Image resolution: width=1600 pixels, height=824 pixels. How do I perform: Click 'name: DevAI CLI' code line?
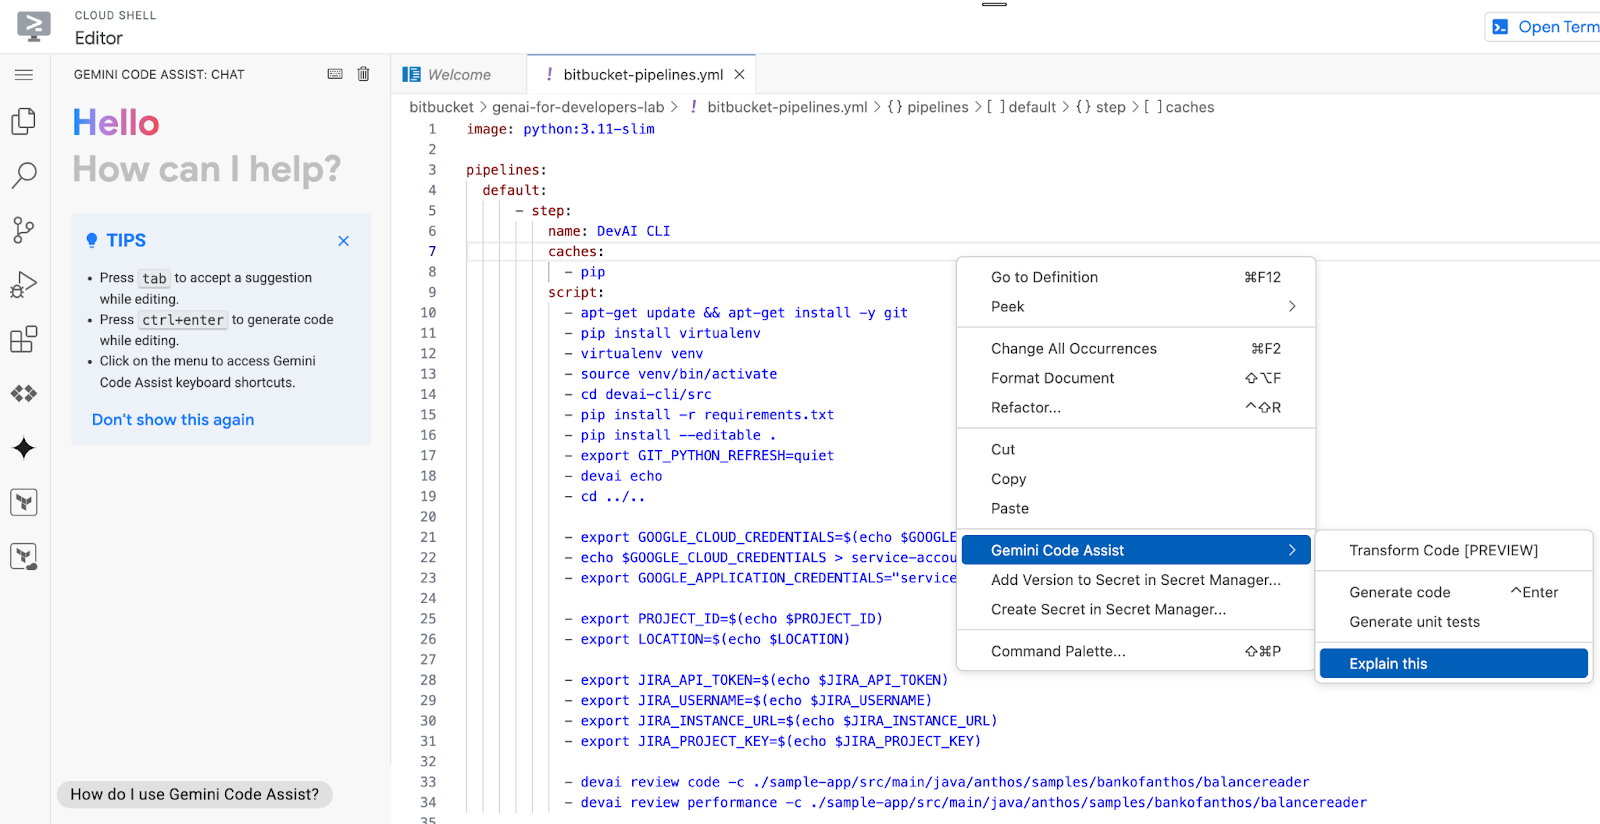609,231
